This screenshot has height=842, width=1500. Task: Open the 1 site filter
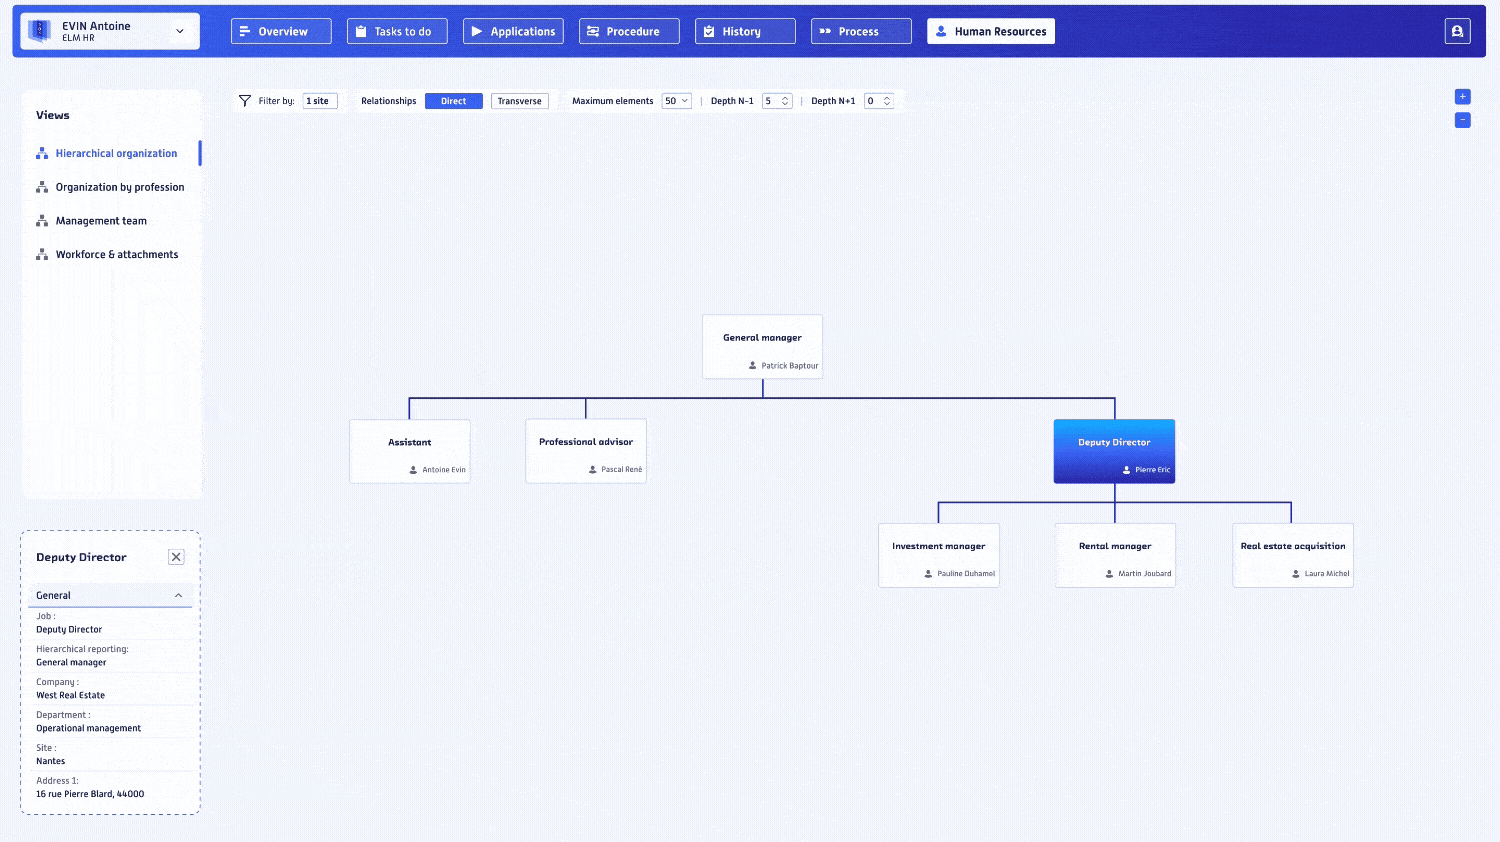319,100
